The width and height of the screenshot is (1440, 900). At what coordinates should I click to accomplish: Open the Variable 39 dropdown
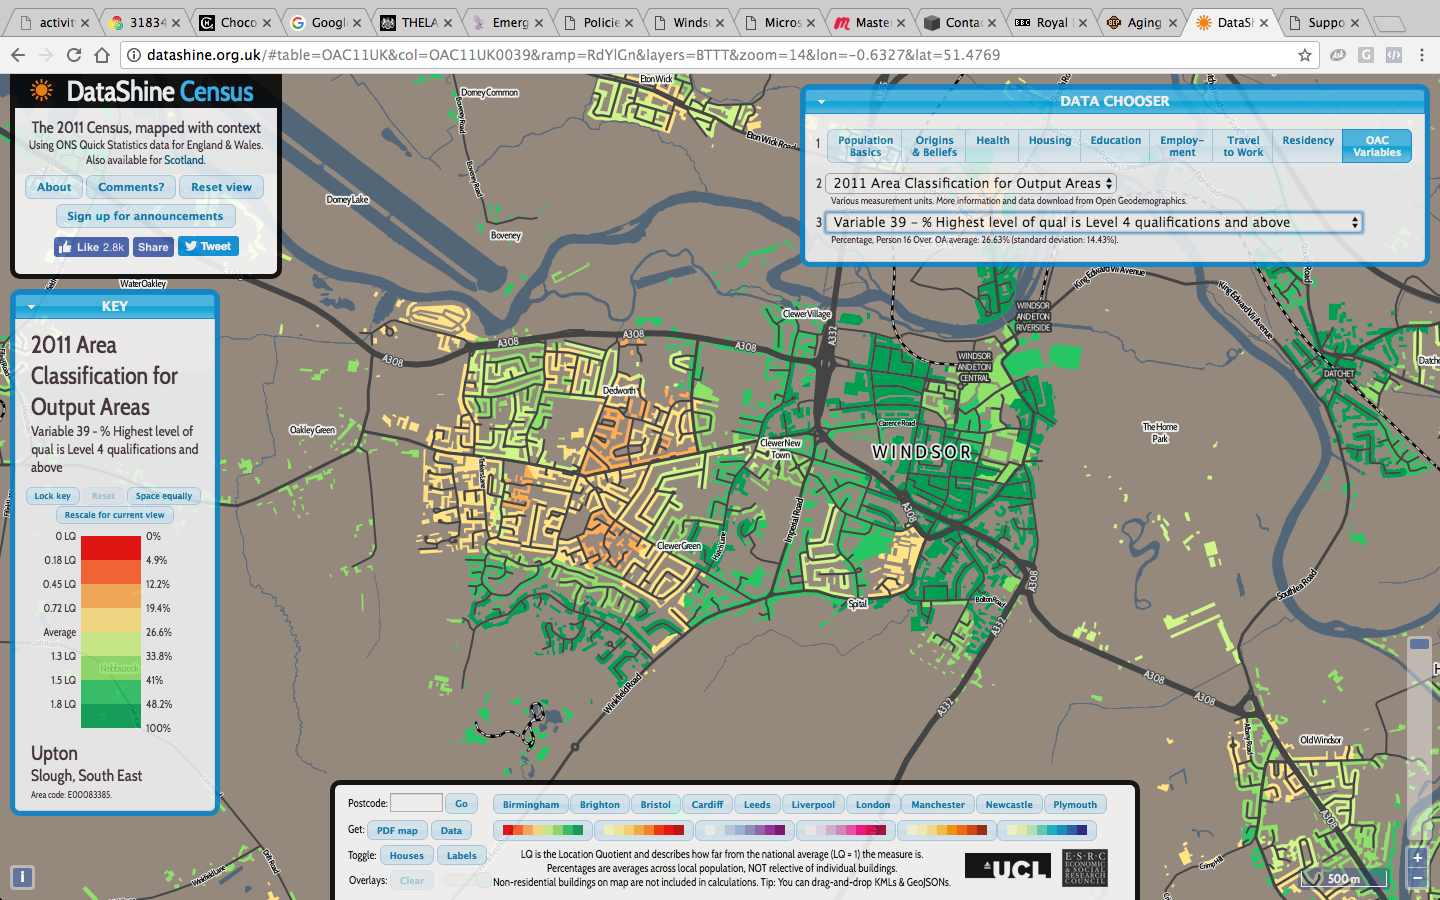[1094, 222]
